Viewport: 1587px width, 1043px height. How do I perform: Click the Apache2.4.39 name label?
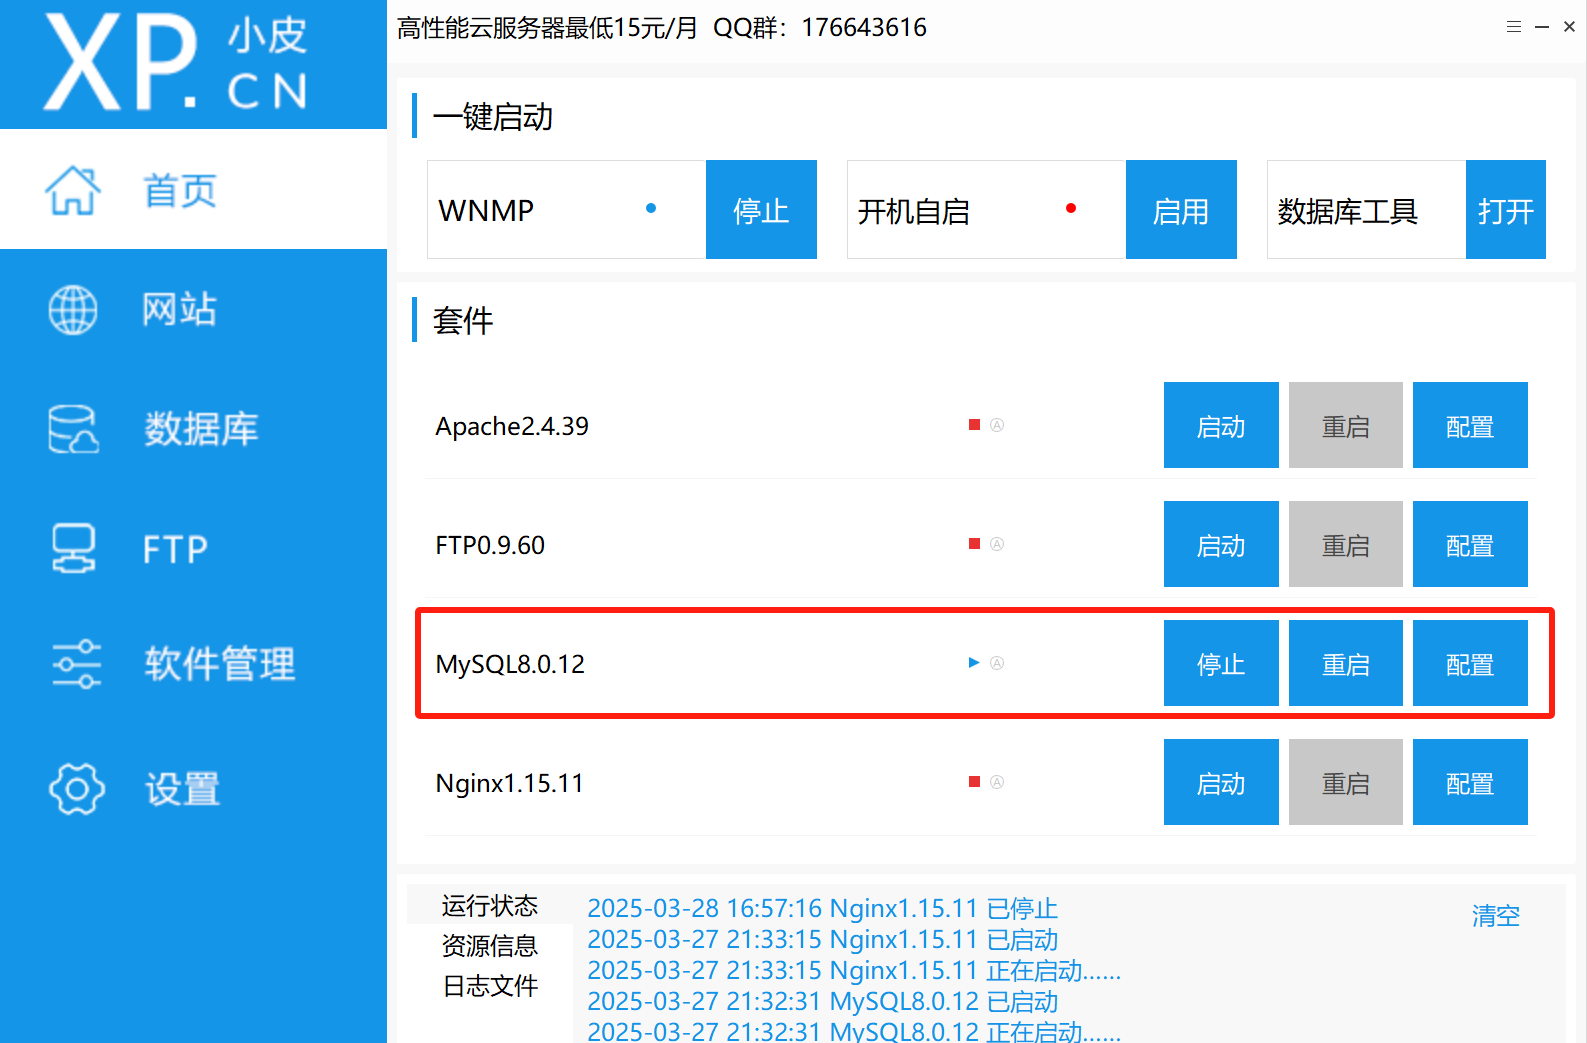(512, 426)
